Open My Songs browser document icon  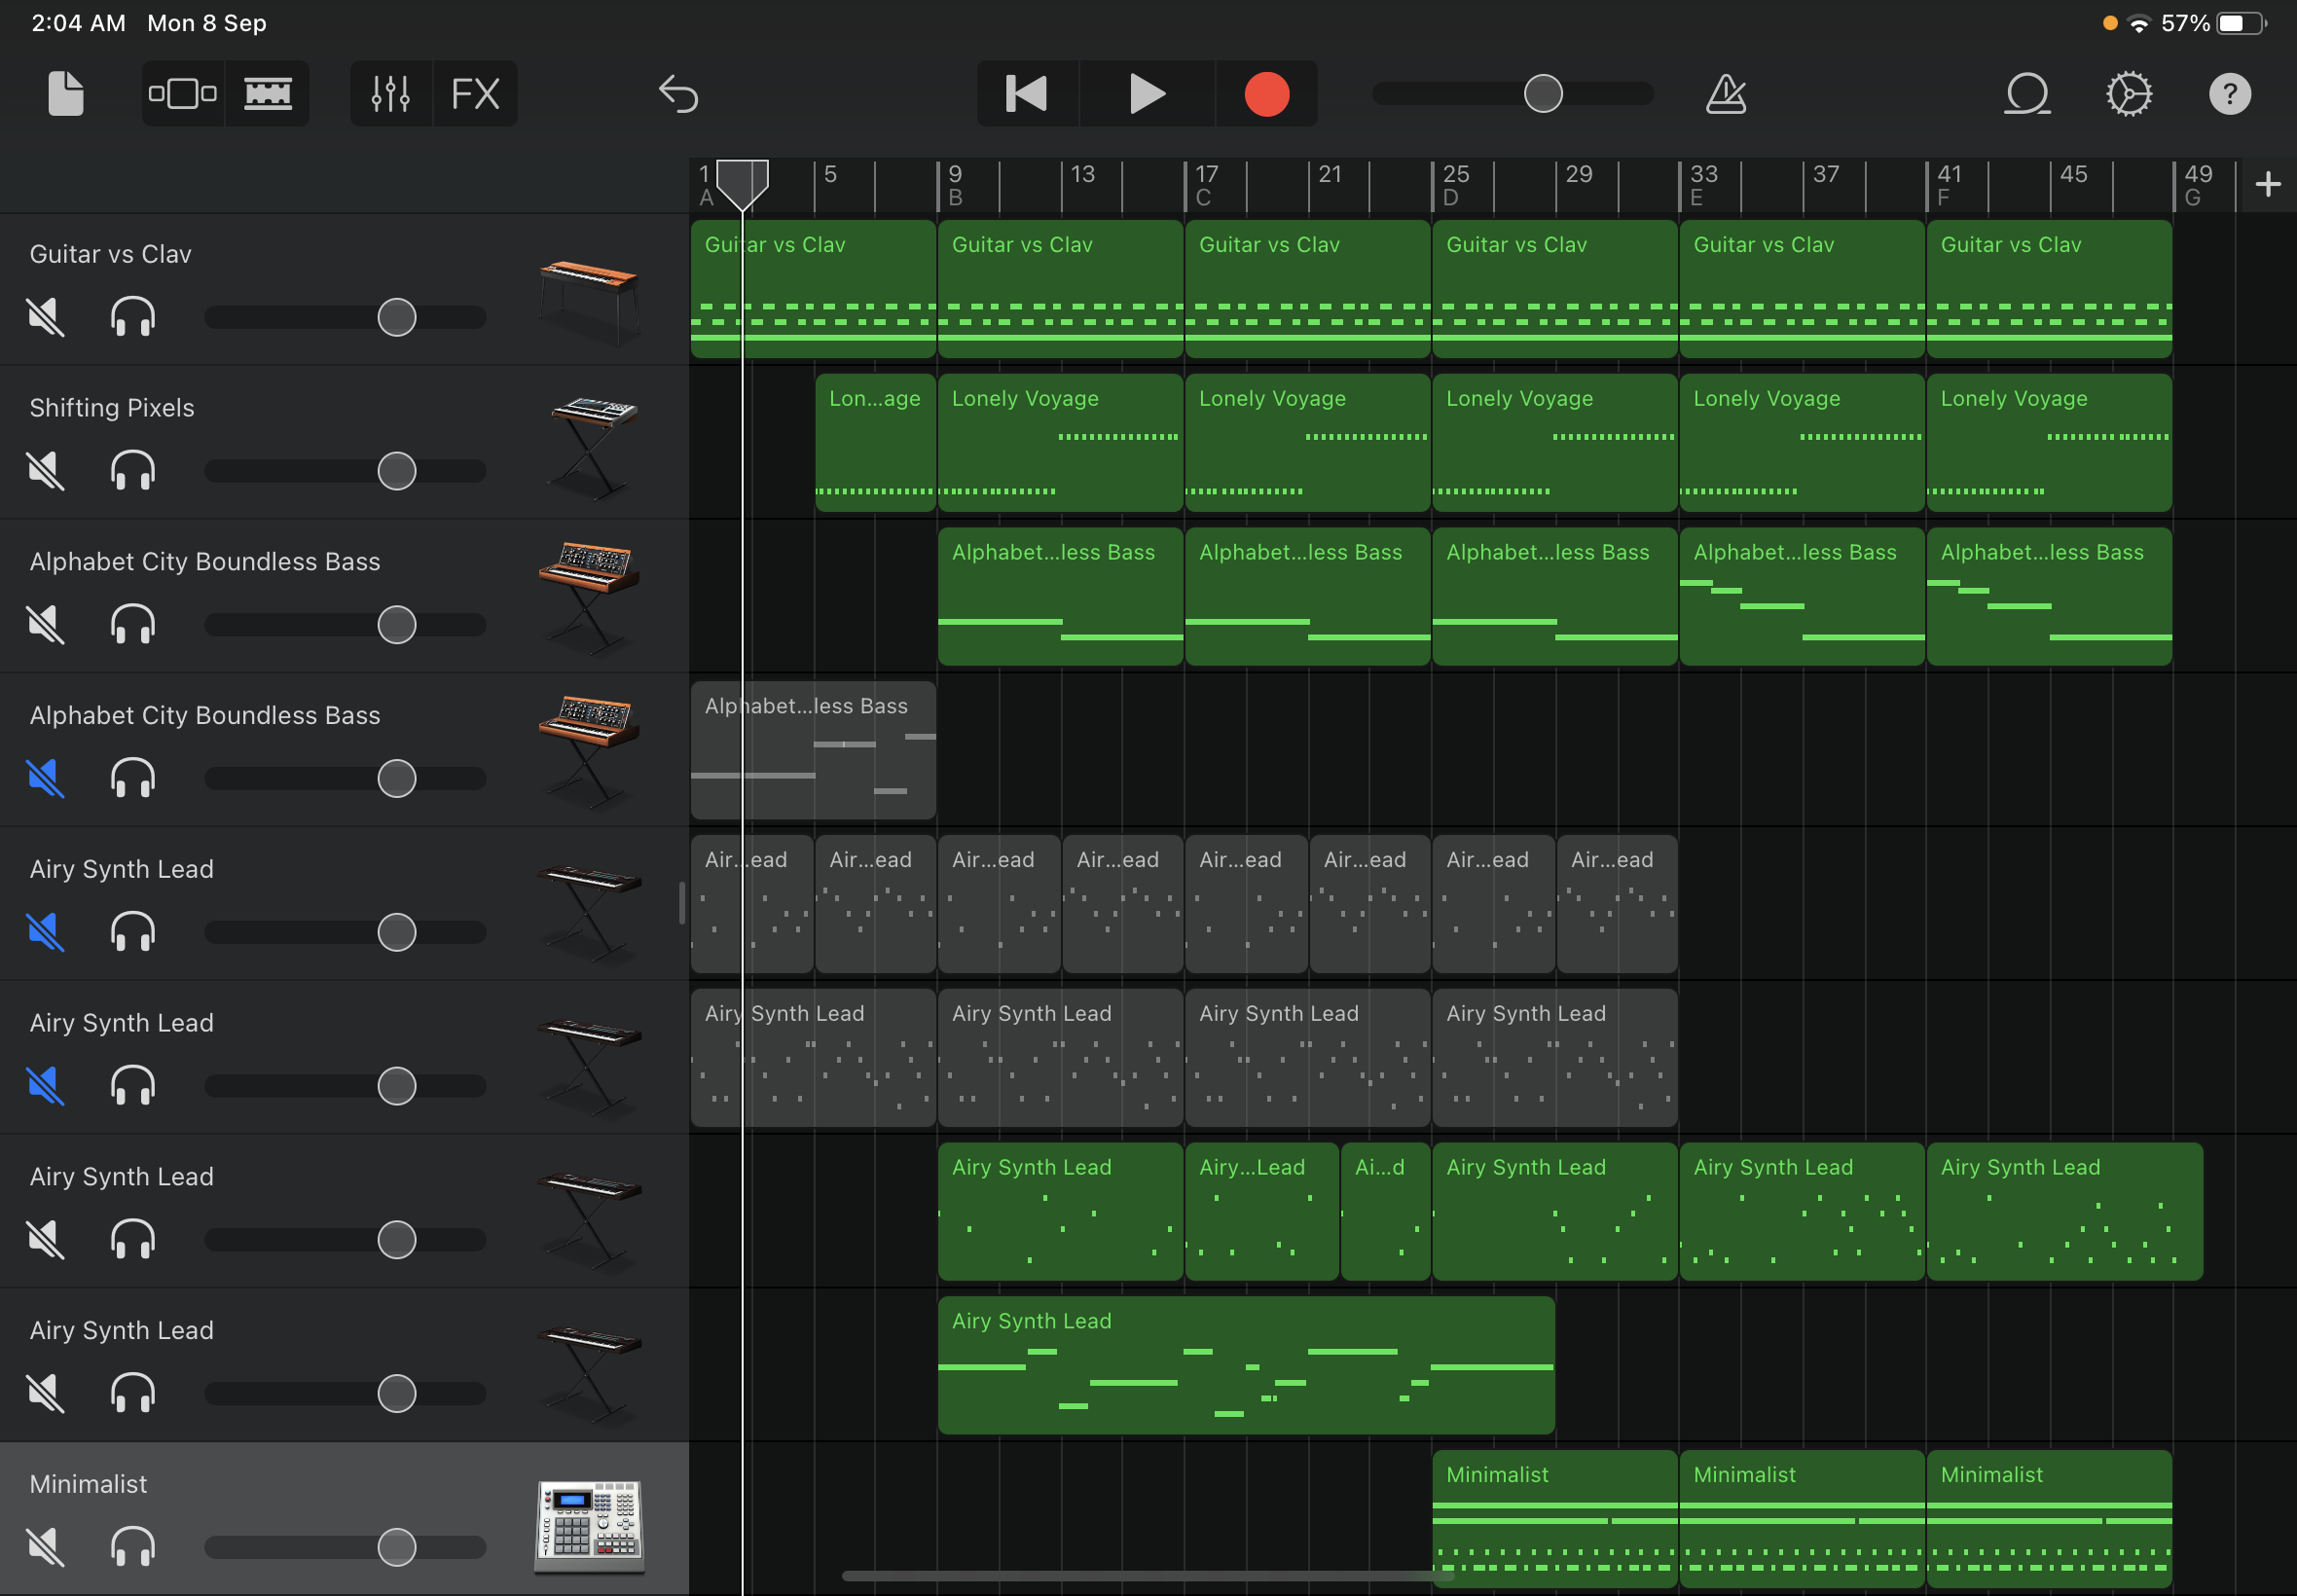[x=65, y=94]
